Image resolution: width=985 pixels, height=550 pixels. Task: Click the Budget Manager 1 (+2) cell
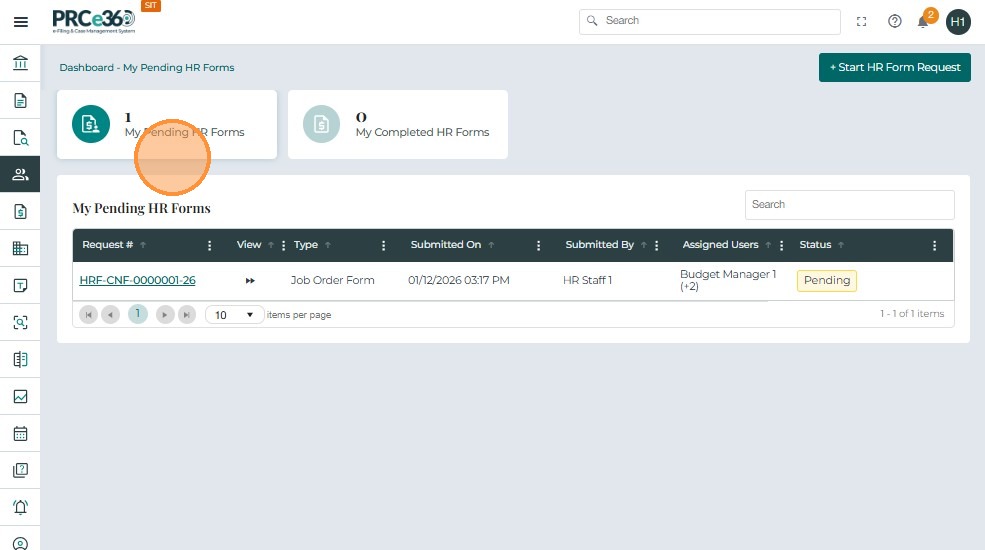click(x=728, y=280)
